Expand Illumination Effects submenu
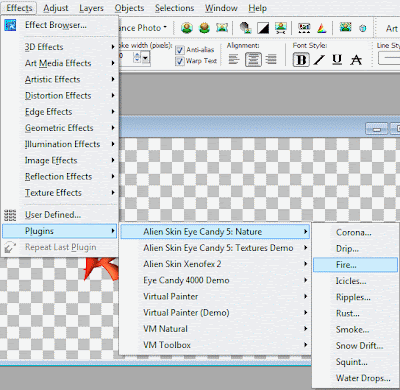The width and height of the screenshot is (400, 390). coord(59,144)
